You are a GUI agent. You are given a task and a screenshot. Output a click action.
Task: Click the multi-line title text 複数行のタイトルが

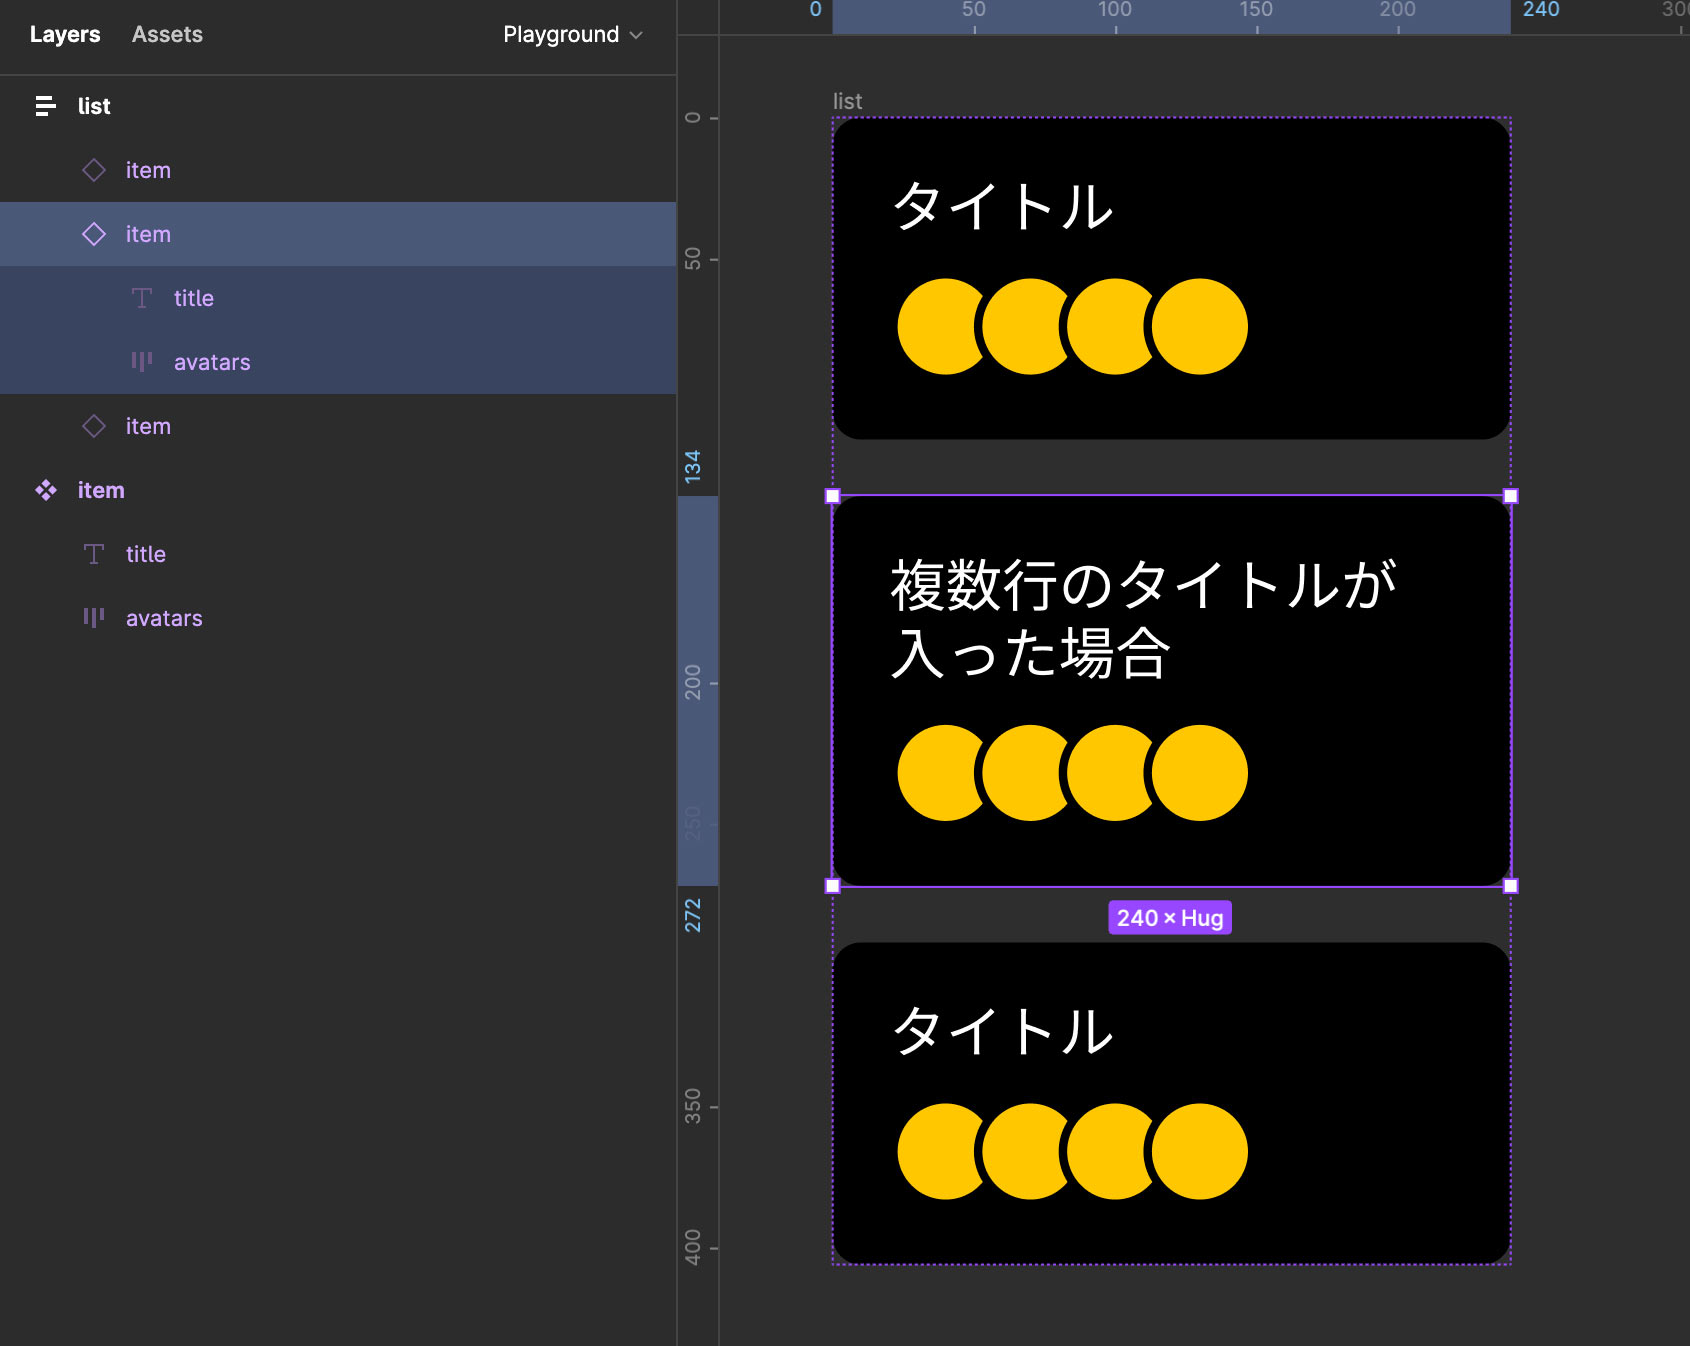coord(1144,585)
